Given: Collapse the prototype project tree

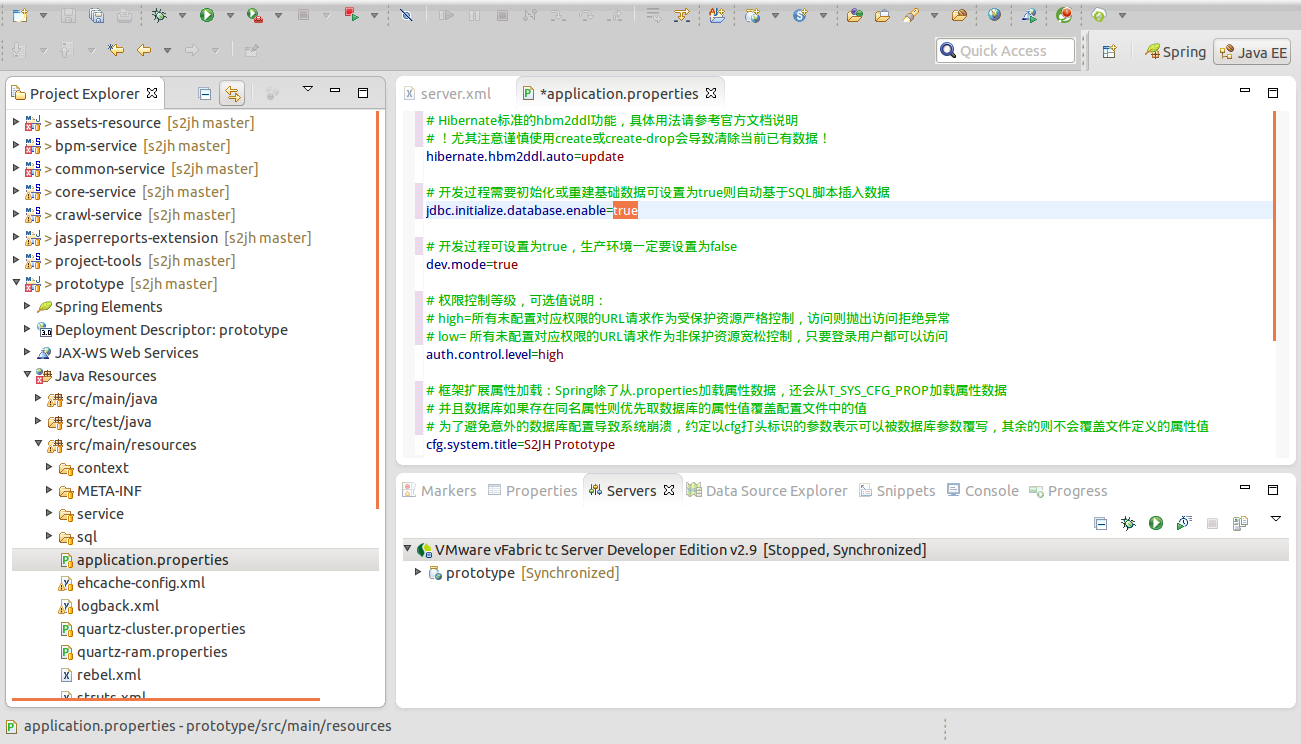Looking at the screenshot, I should point(16,284).
